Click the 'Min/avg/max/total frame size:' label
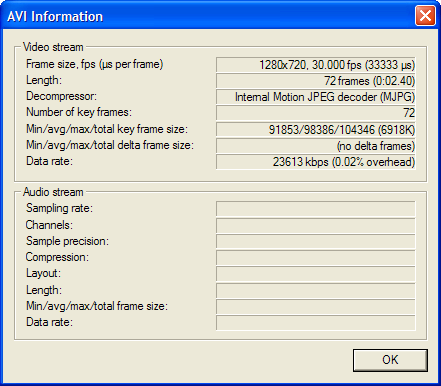This screenshot has width=441, height=386. click(x=97, y=306)
